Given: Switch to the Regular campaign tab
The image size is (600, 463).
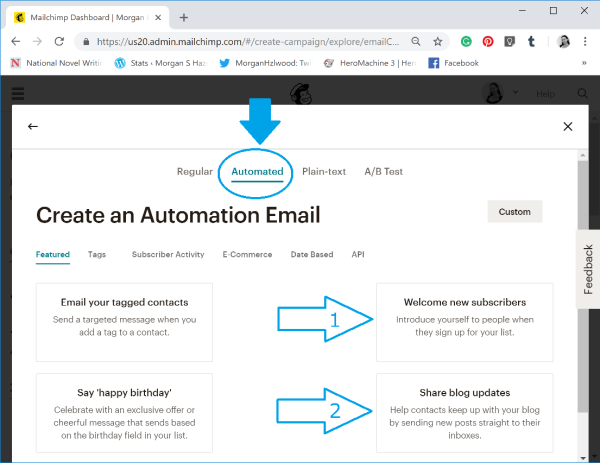Looking at the screenshot, I should pos(195,171).
